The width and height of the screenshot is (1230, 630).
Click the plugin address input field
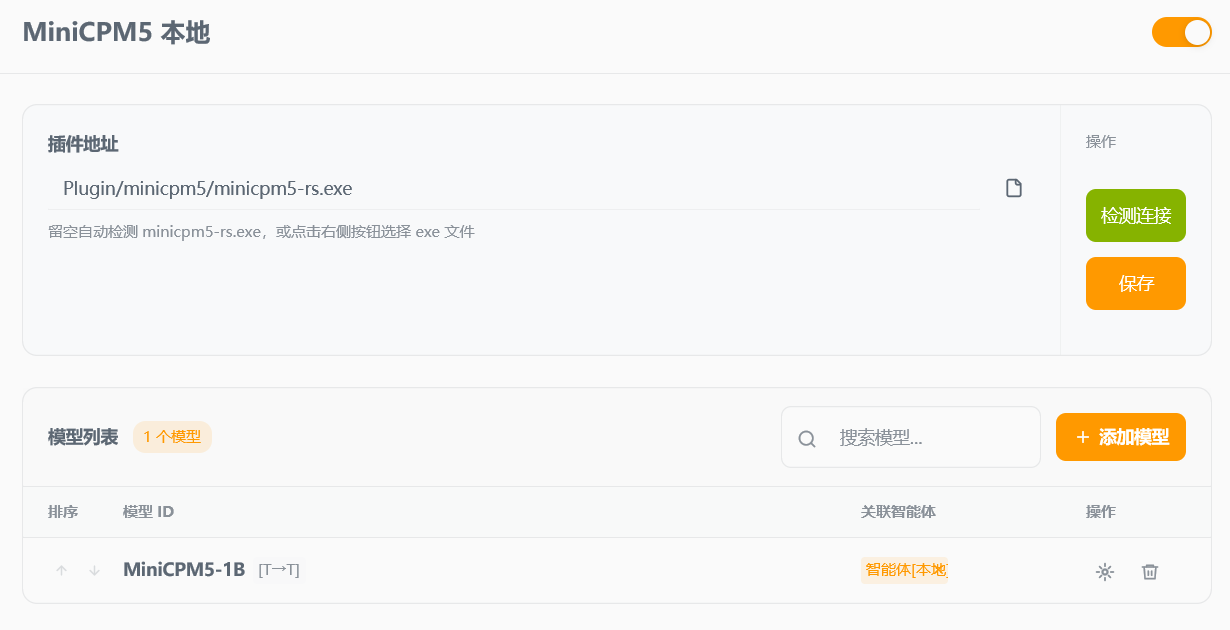tap(514, 188)
